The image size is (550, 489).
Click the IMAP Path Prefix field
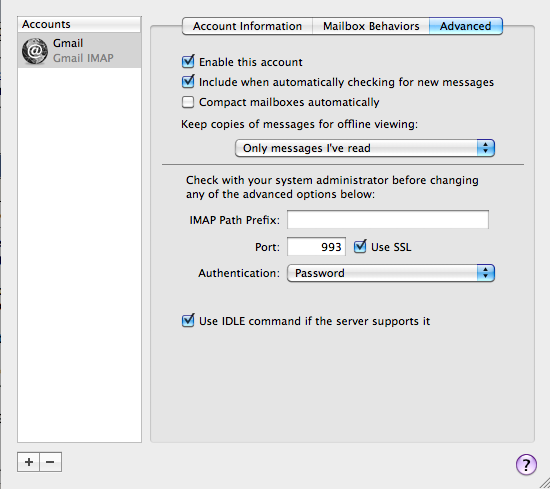pos(388,220)
